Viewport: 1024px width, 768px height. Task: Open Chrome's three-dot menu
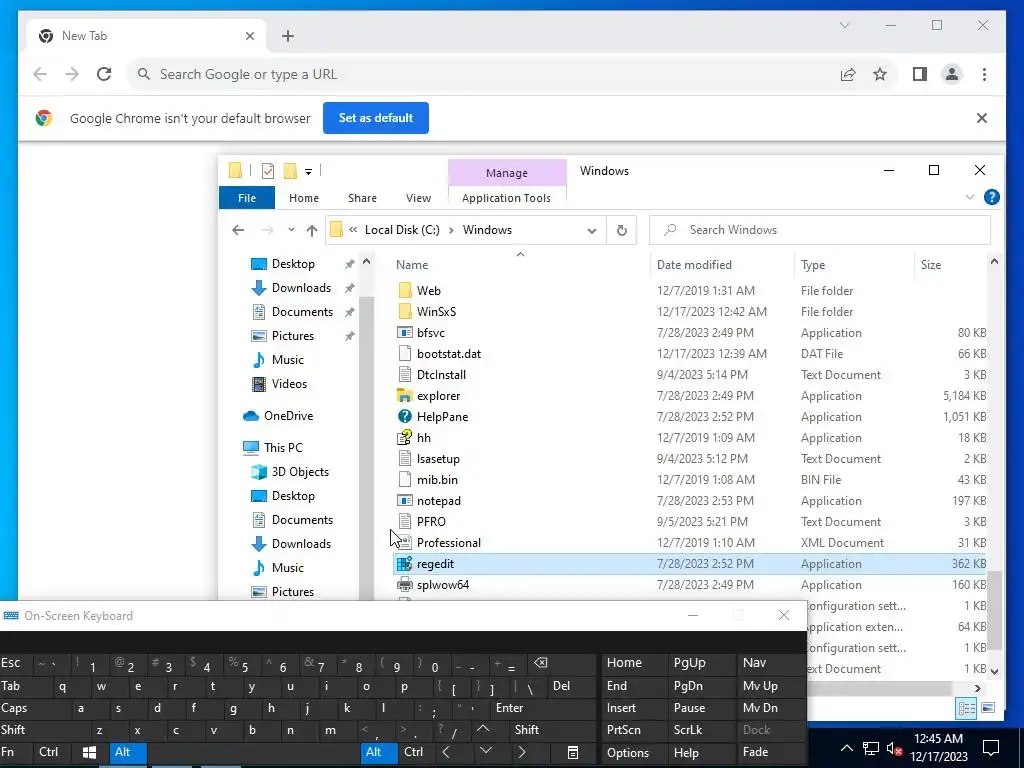coord(984,74)
